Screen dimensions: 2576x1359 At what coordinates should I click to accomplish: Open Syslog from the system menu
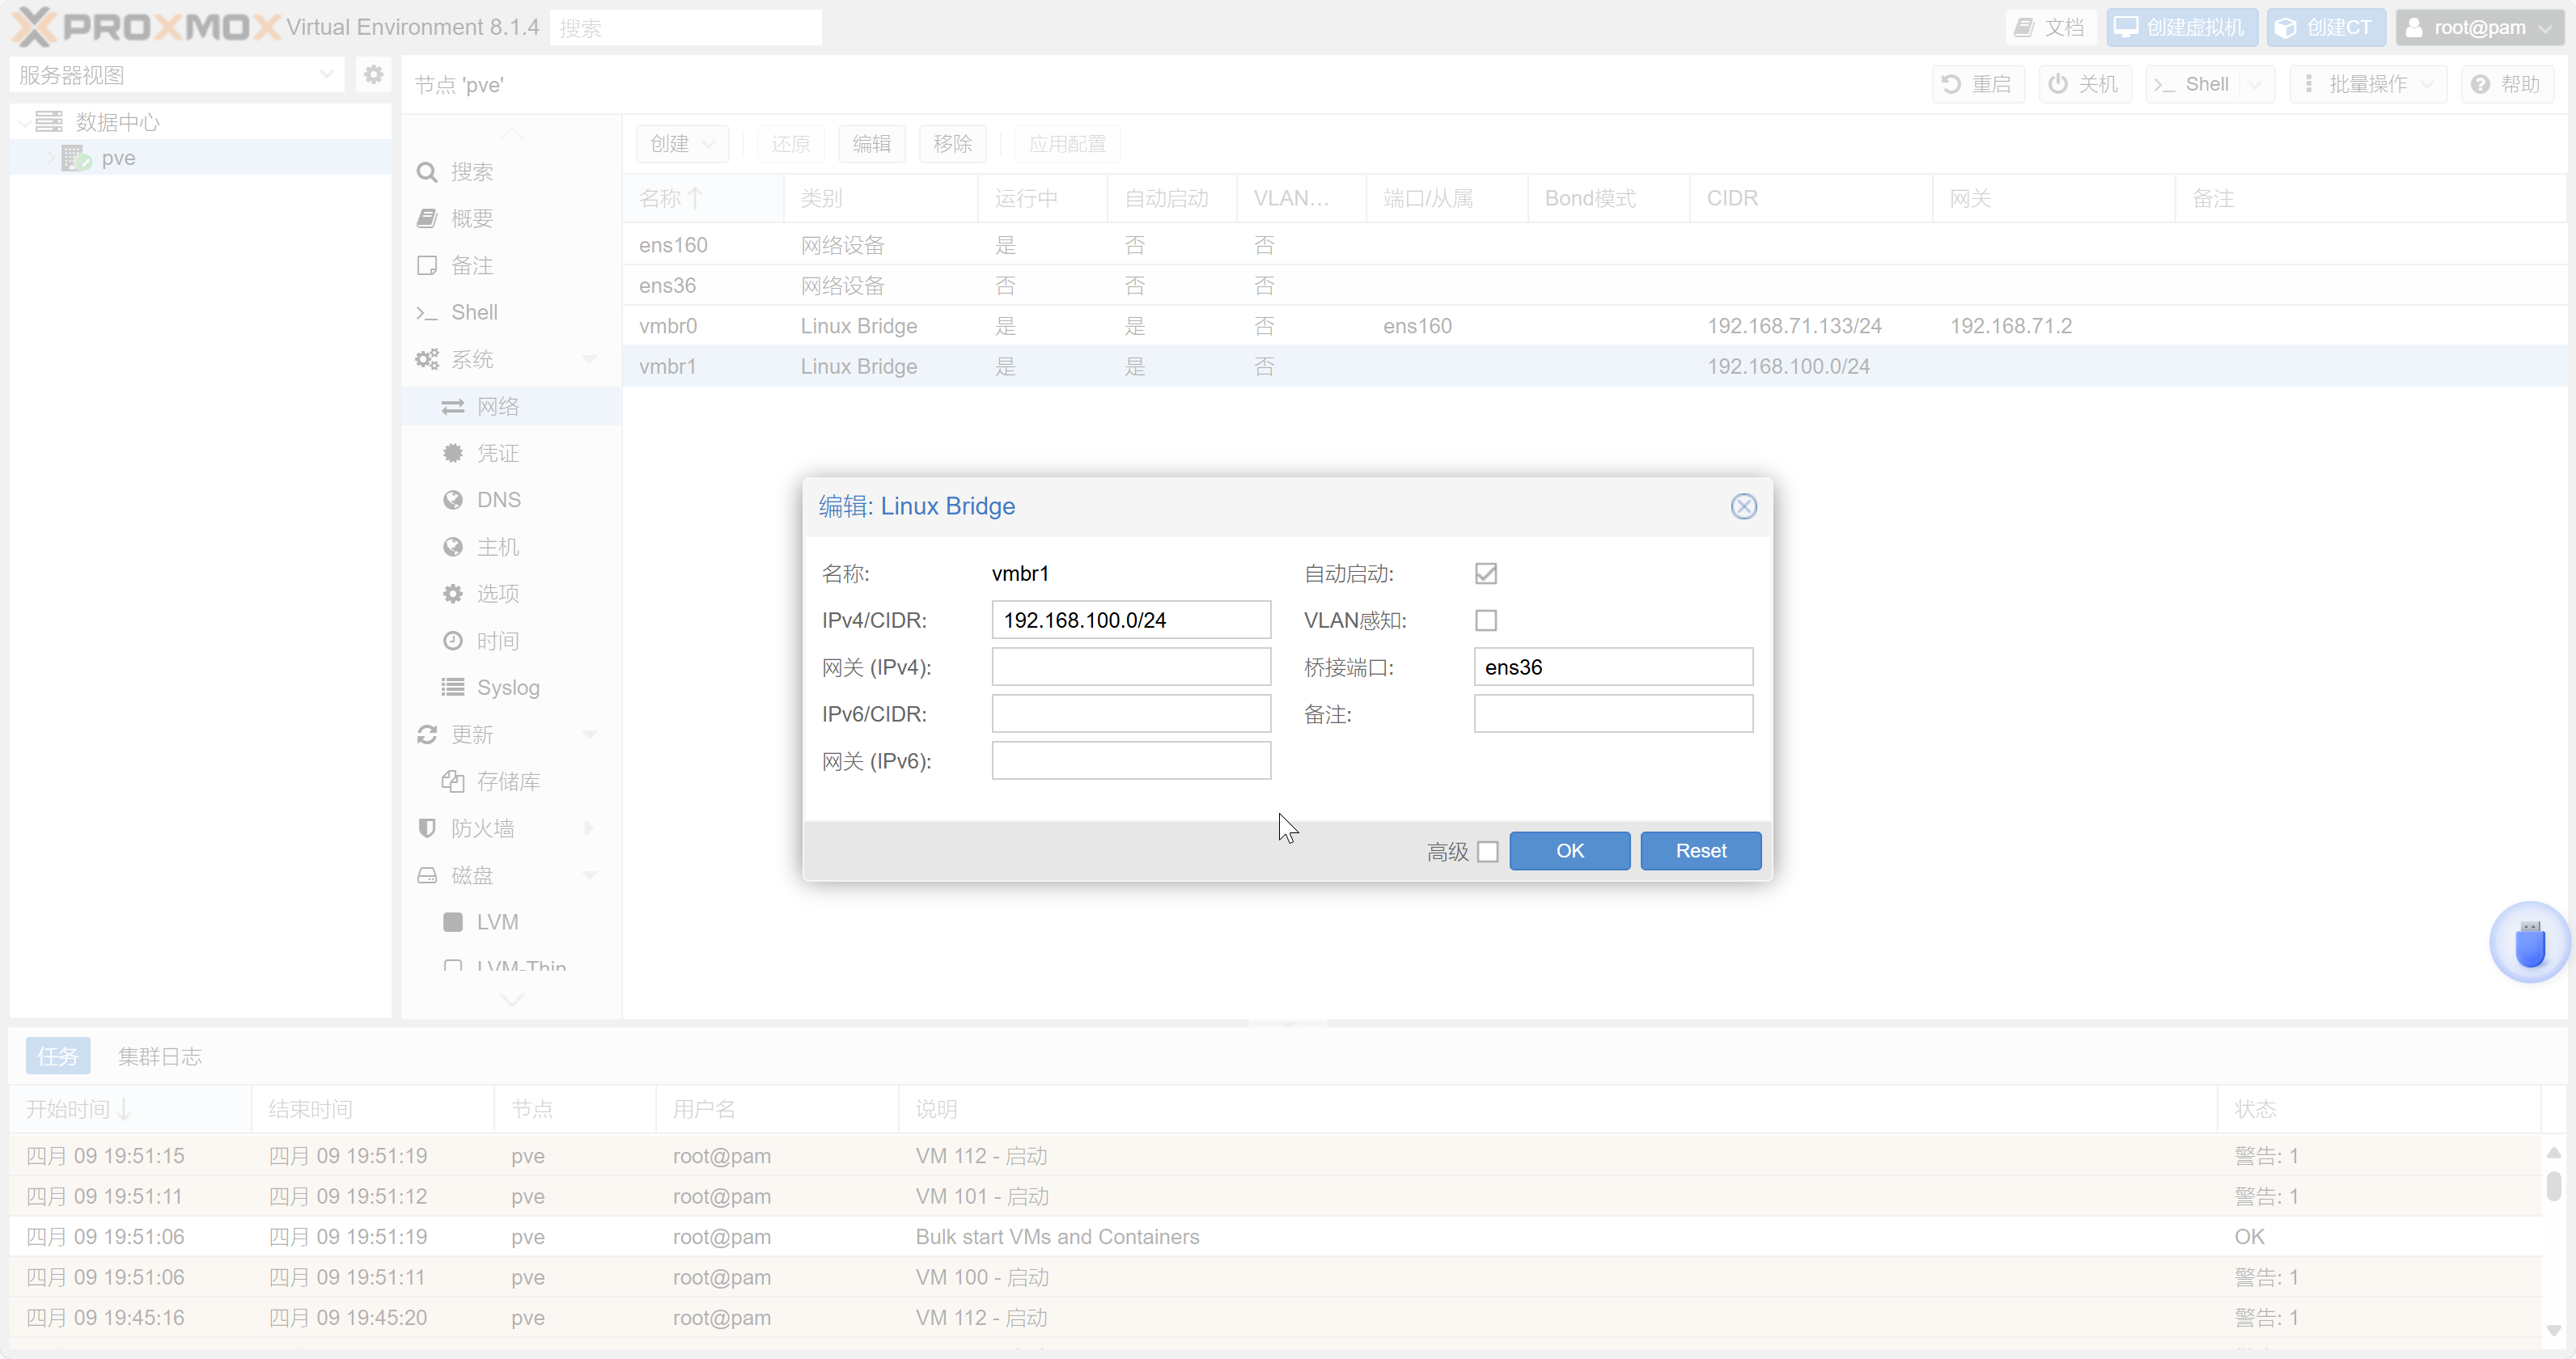[x=507, y=688]
